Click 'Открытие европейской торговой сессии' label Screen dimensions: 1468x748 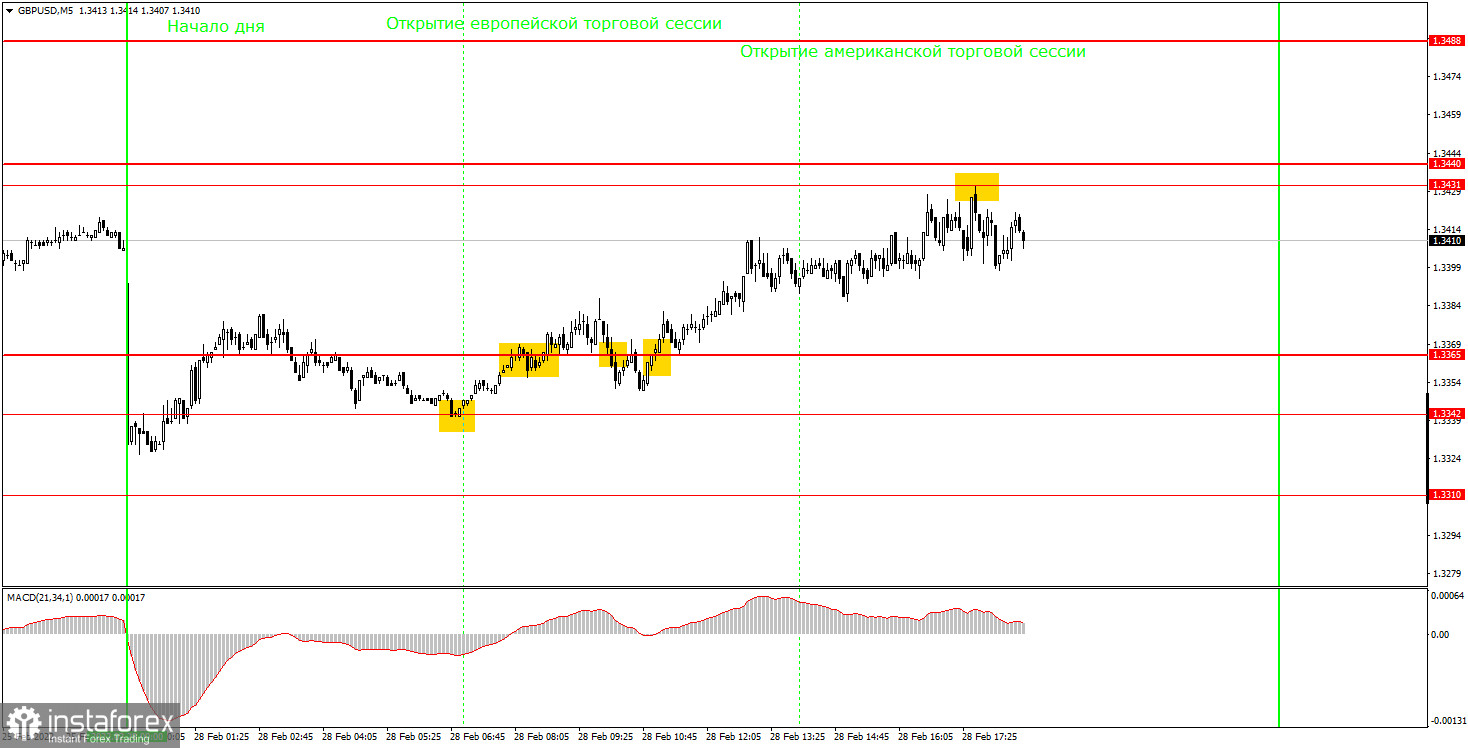pos(554,23)
